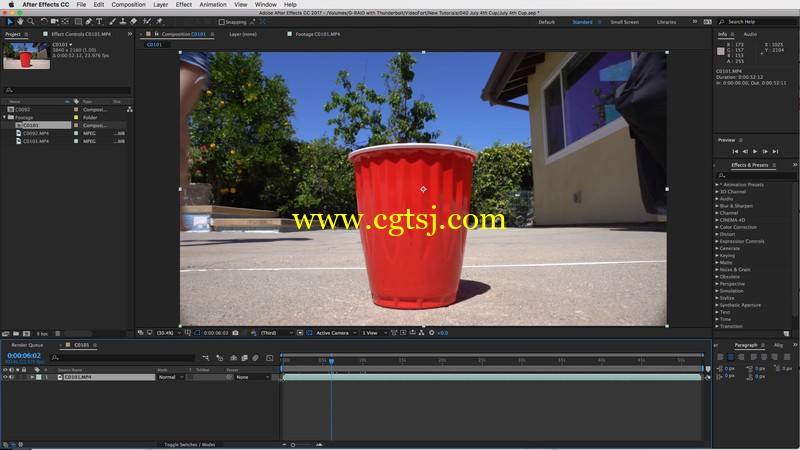The width and height of the screenshot is (800, 450).
Task: Mute the C0101.MP4 layer audio switch
Action: point(11,377)
